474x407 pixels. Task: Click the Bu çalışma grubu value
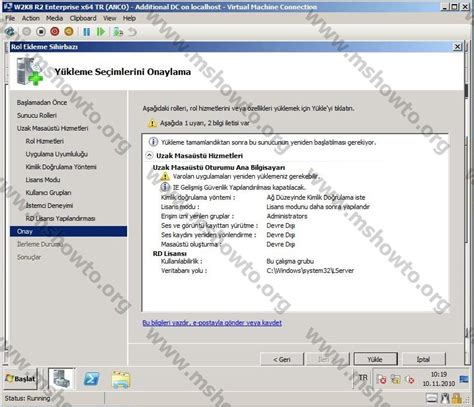(290, 261)
